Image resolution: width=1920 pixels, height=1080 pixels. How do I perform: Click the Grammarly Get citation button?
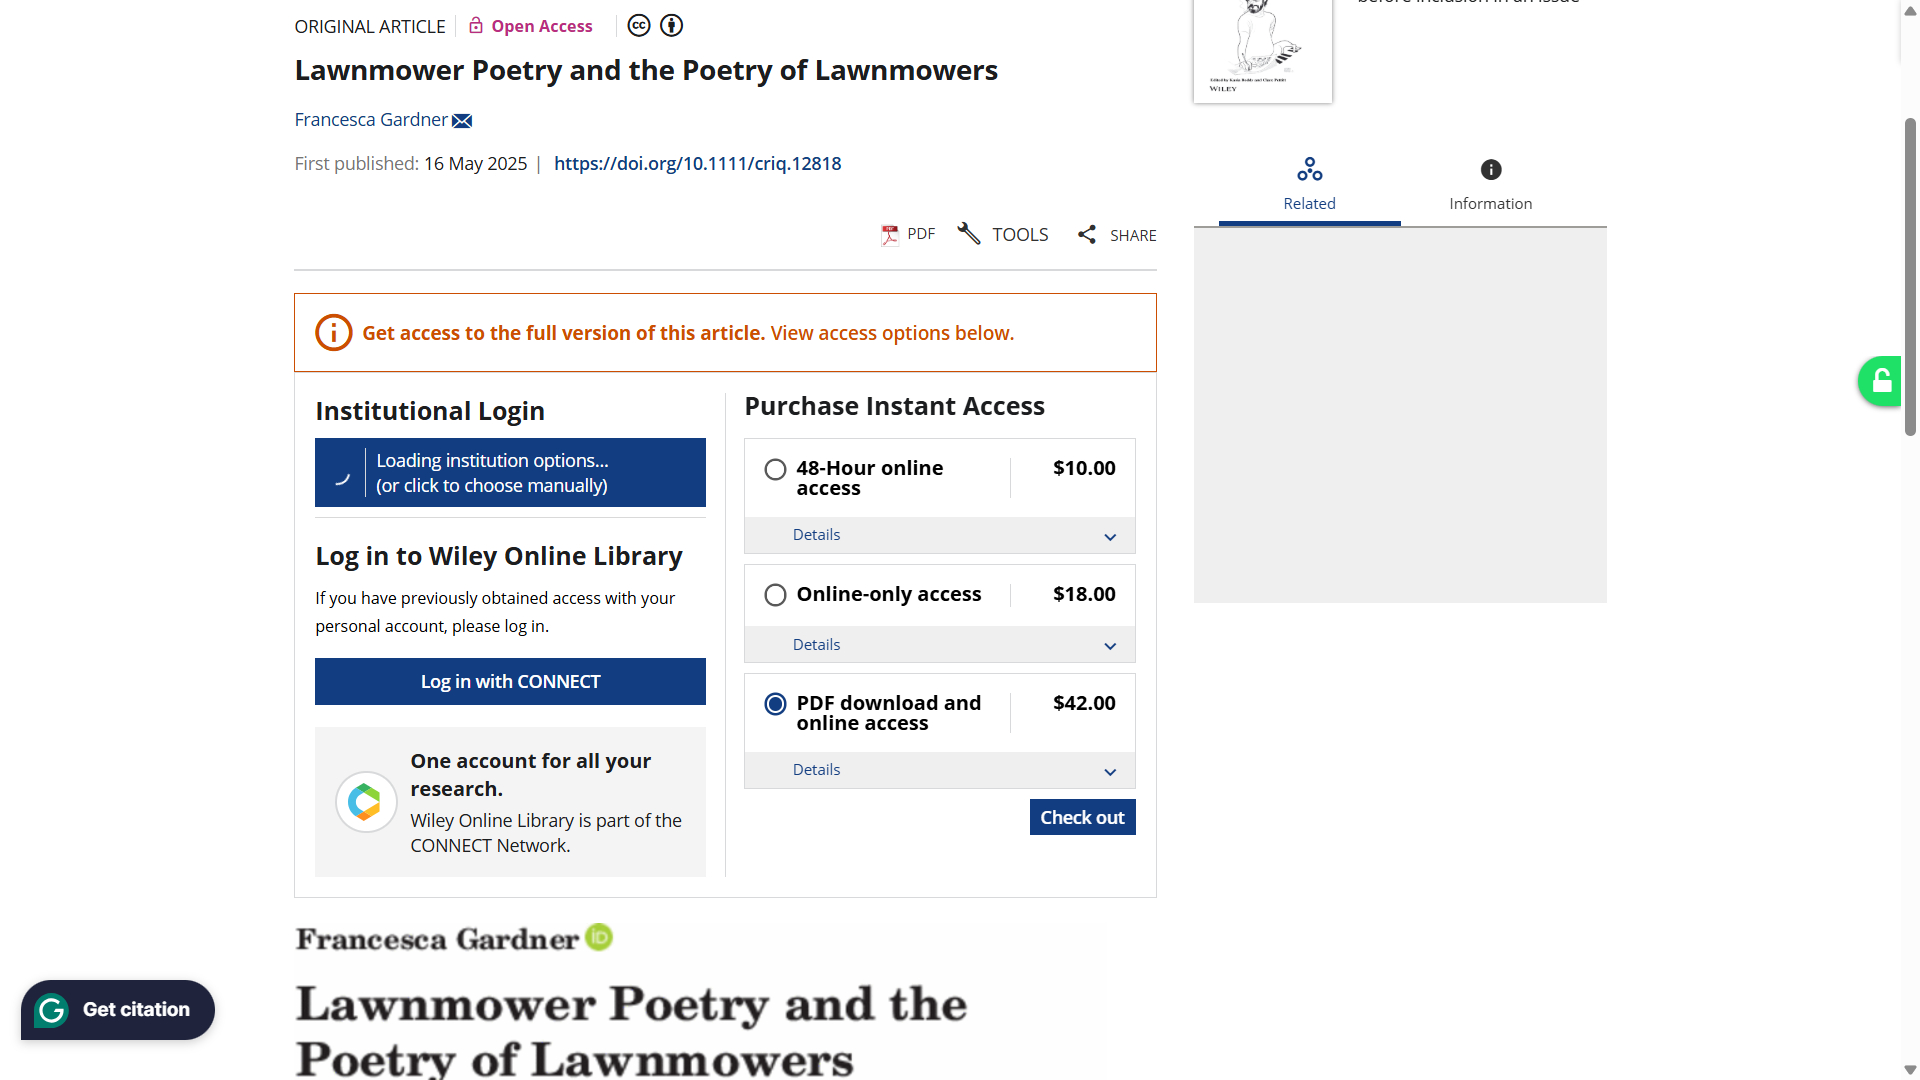(x=118, y=1010)
